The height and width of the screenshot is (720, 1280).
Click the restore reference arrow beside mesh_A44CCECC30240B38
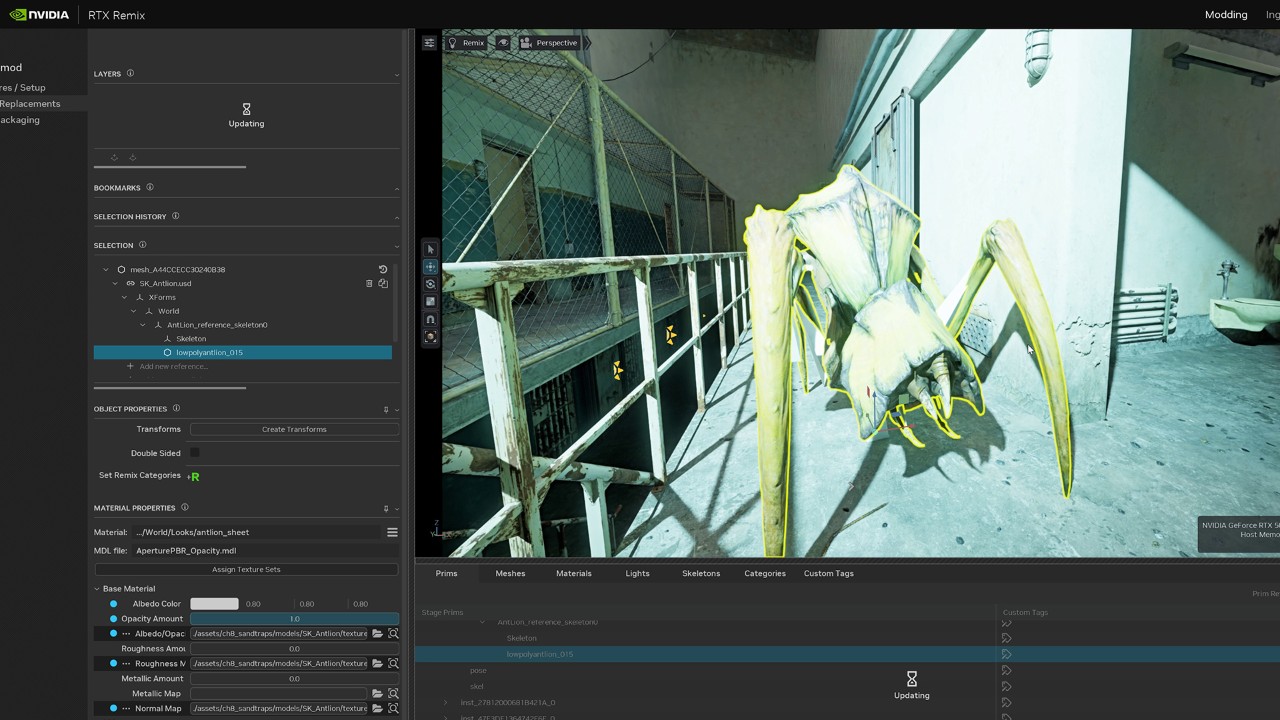point(383,269)
